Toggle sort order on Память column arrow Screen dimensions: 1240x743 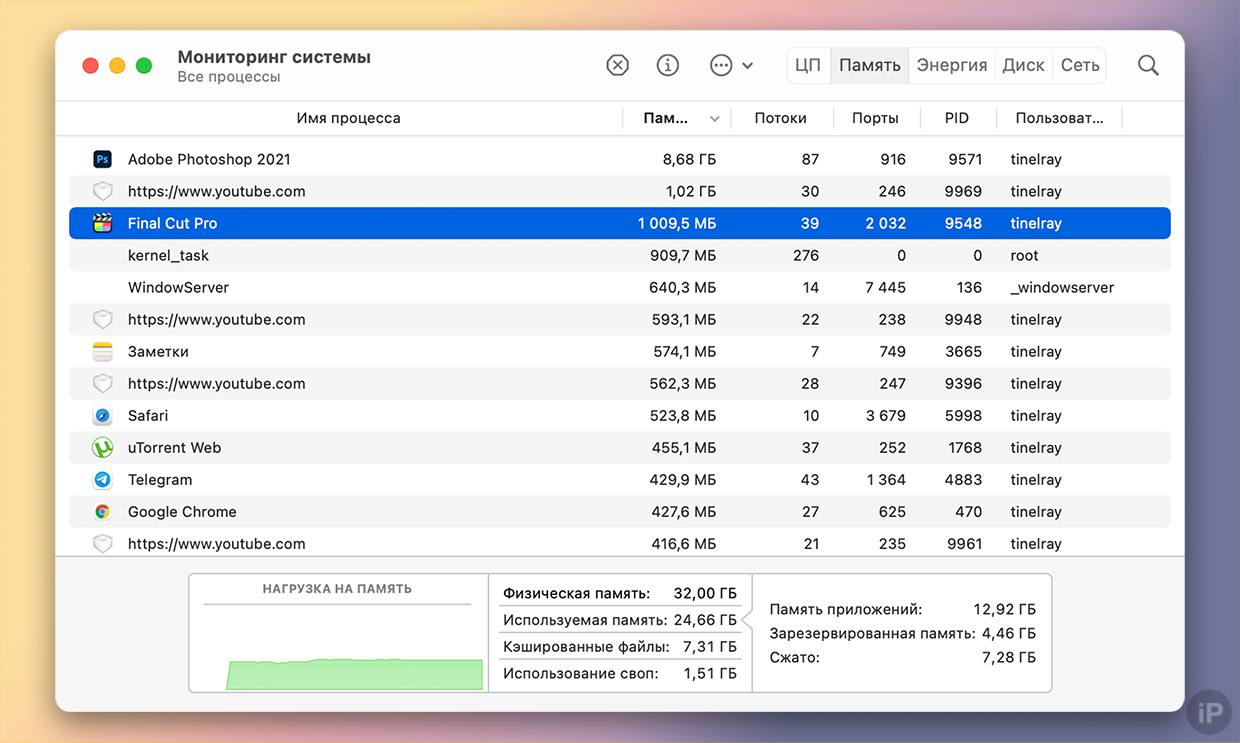pos(714,118)
